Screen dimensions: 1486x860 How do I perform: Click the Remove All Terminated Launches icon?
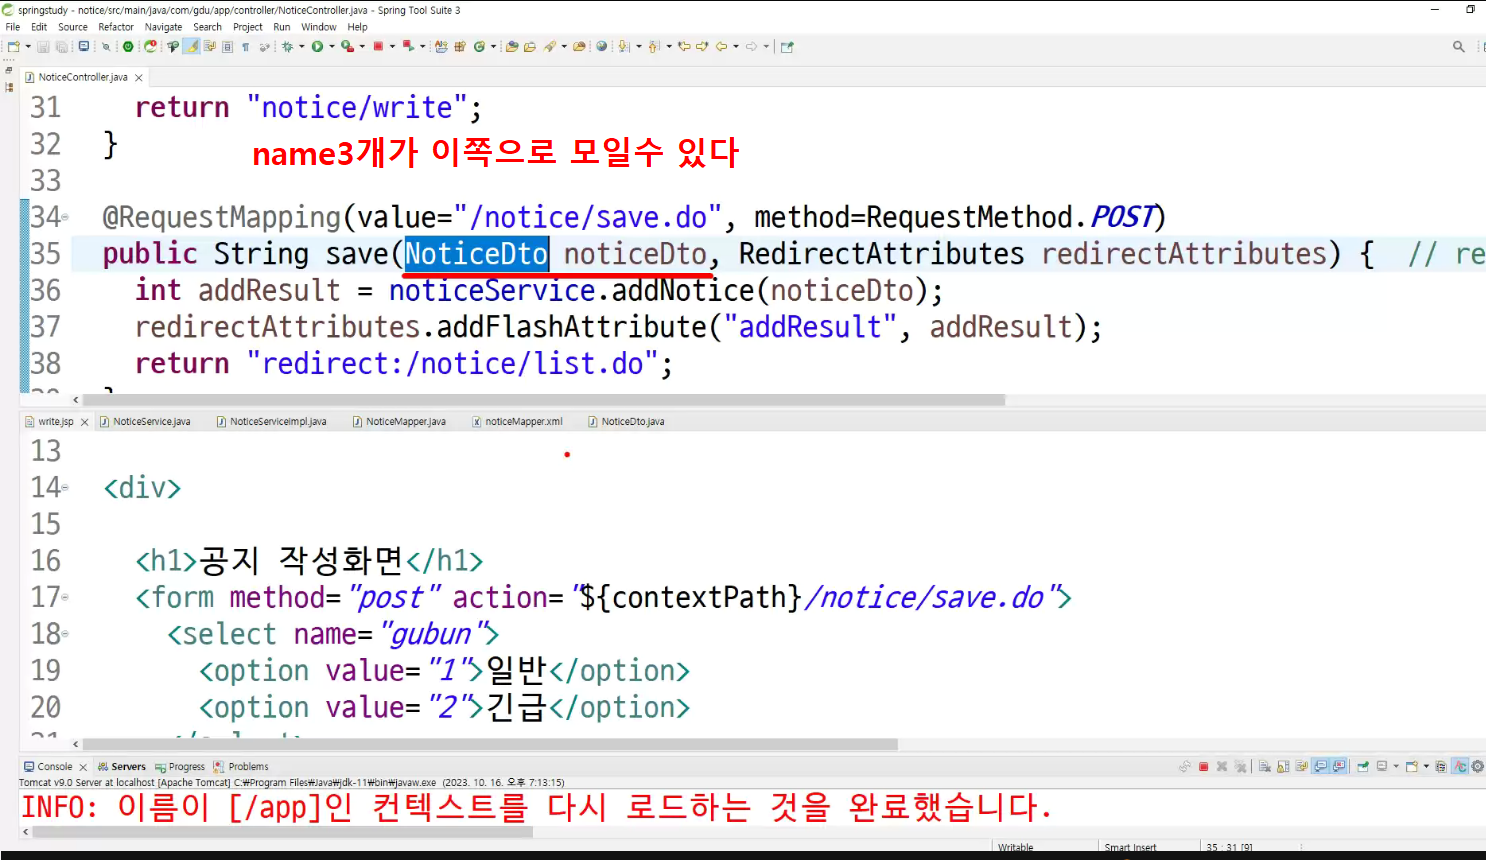(1240, 767)
